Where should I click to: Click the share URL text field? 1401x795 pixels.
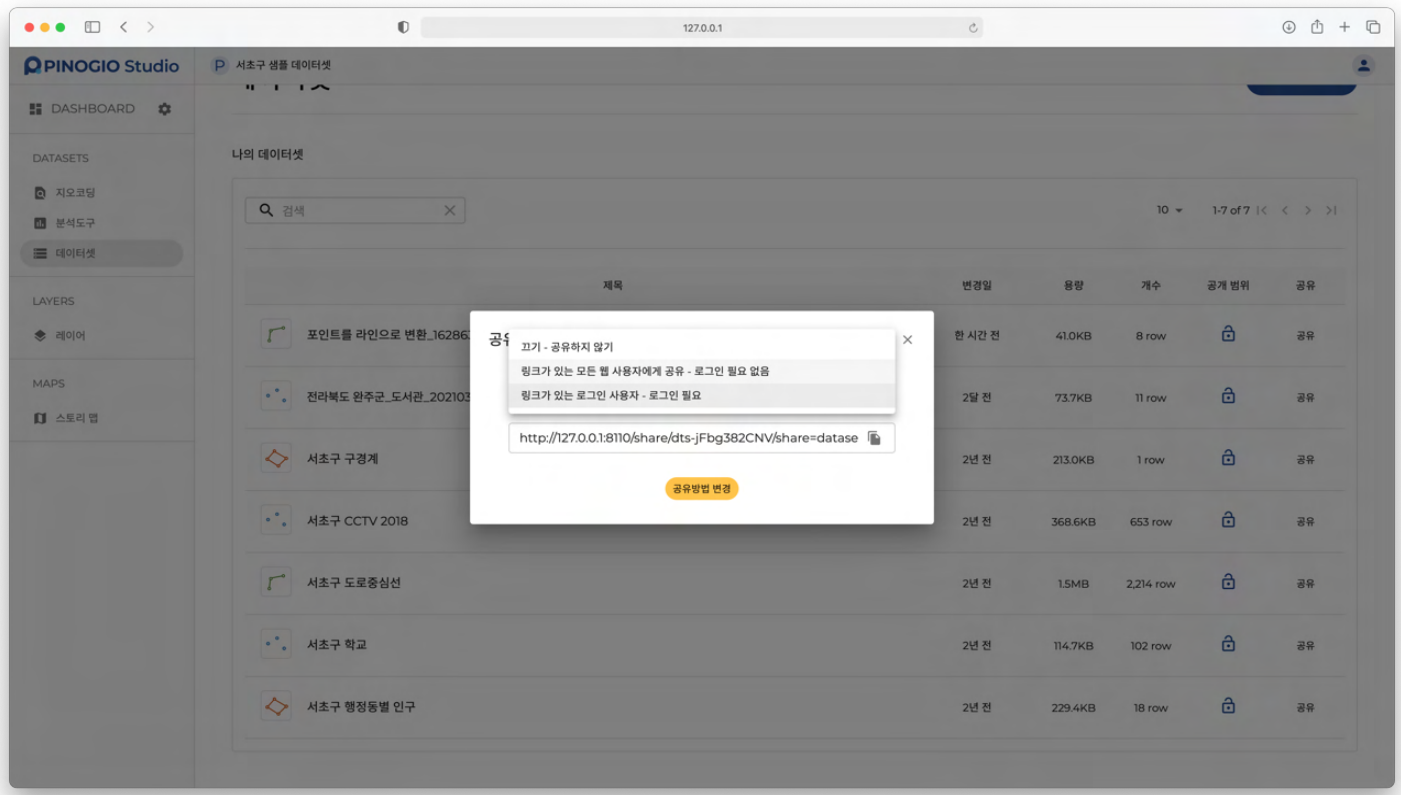(x=688, y=438)
